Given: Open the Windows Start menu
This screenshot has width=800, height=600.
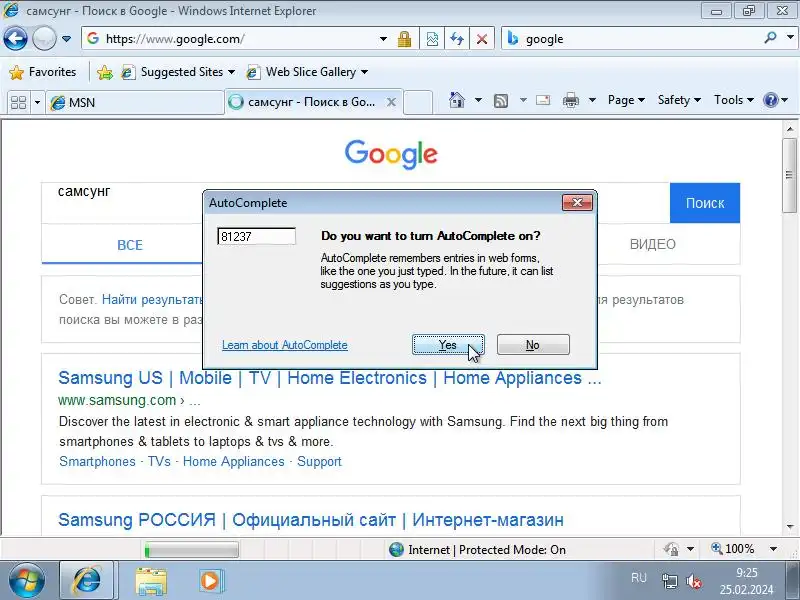Looking at the screenshot, I should pyautogui.click(x=27, y=581).
